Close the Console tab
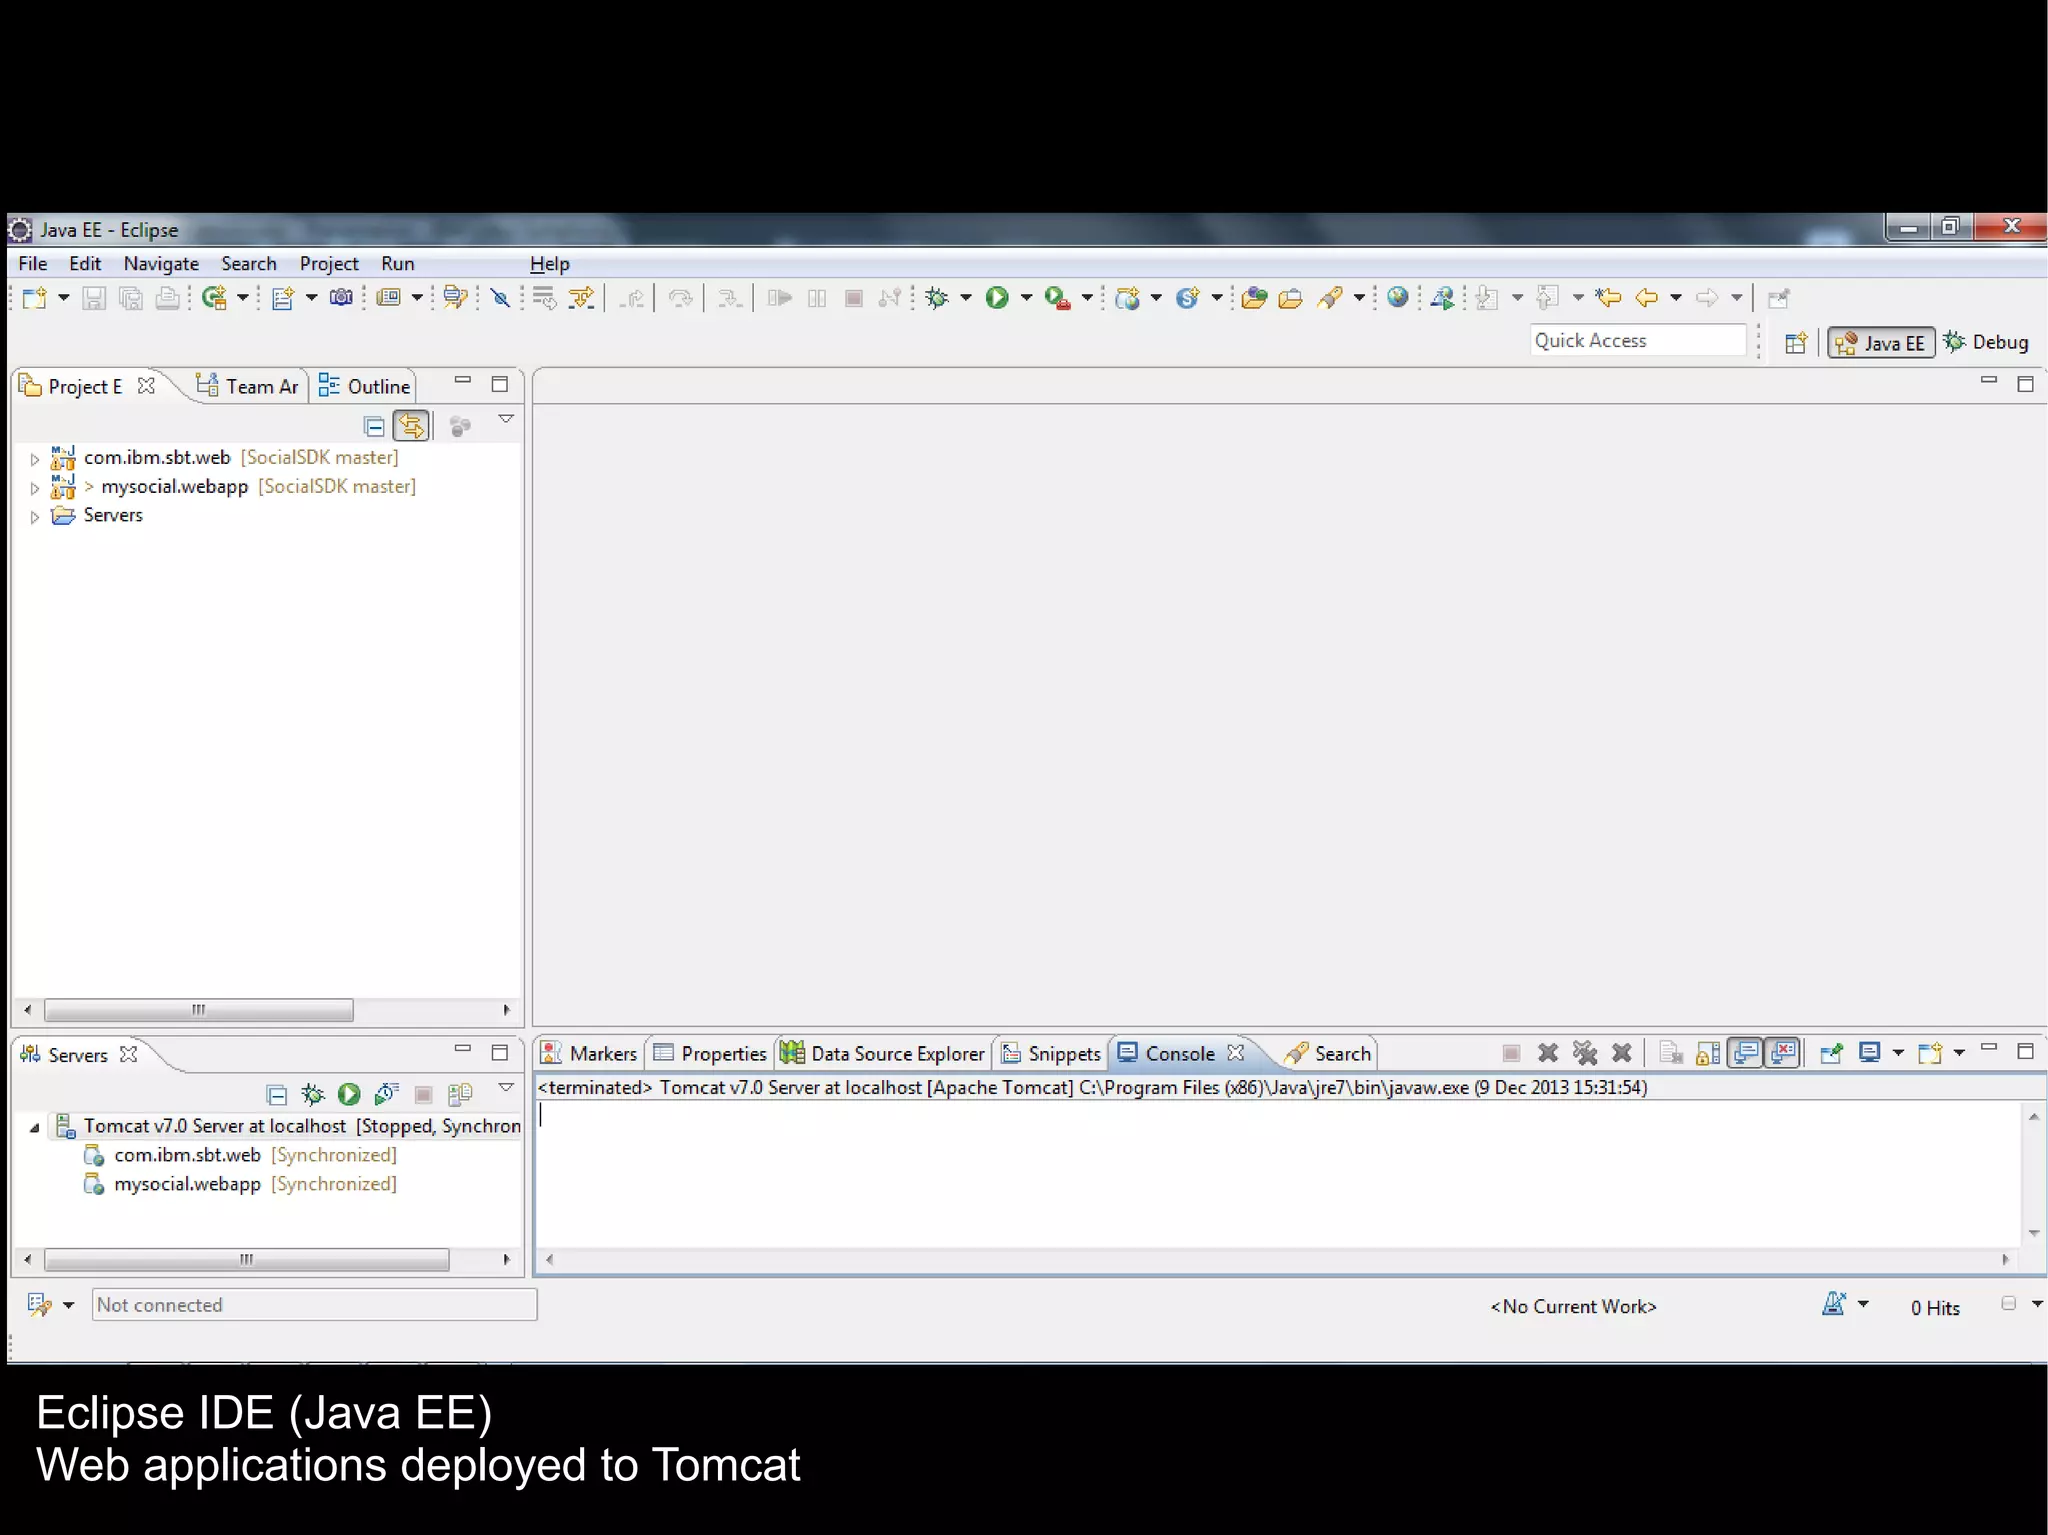The height and width of the screenshot is (1535, 2048). 1236,1053
